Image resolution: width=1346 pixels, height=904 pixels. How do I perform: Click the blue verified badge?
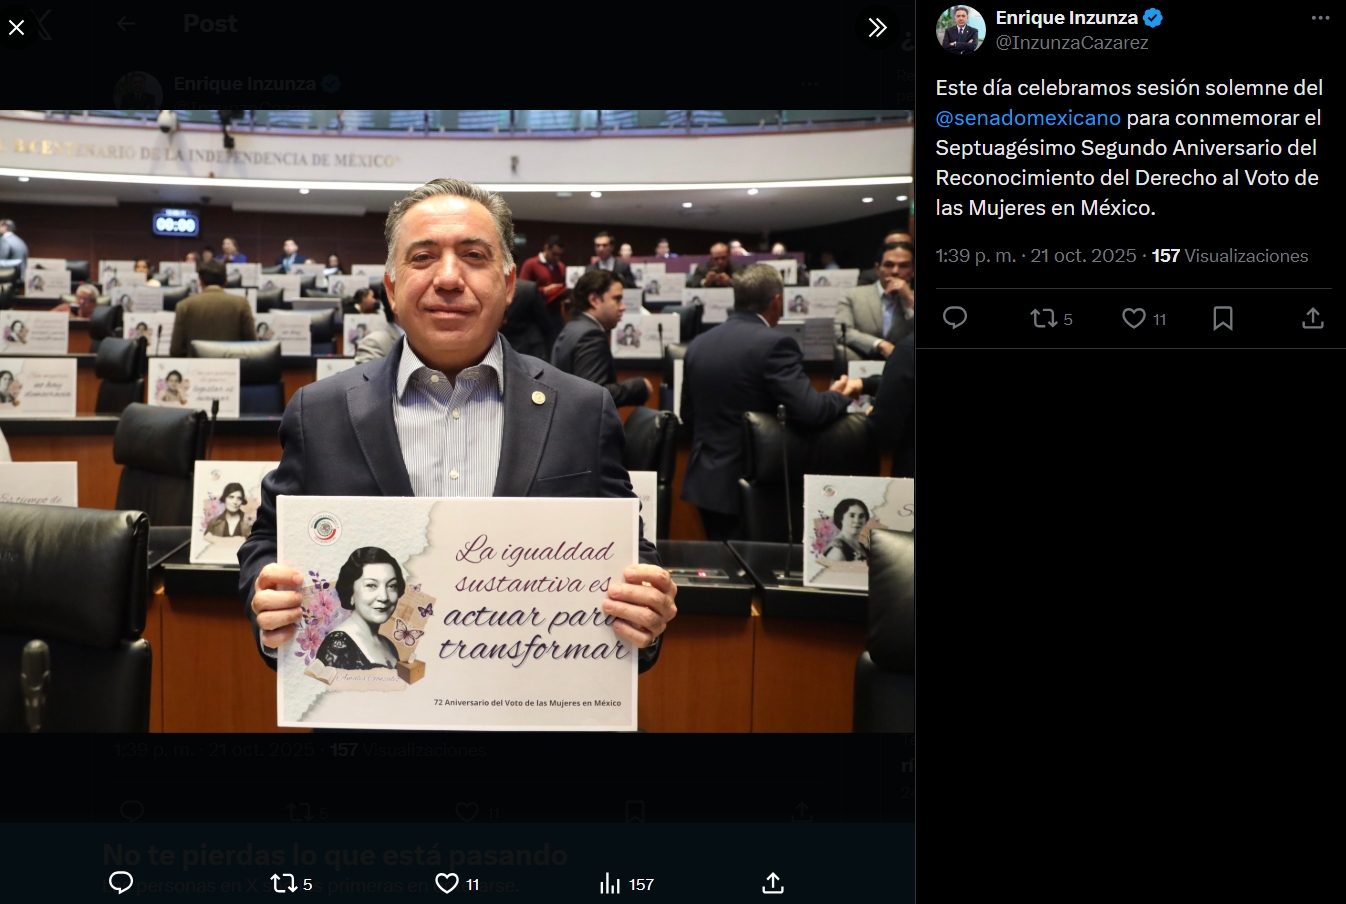point(1153,18)
